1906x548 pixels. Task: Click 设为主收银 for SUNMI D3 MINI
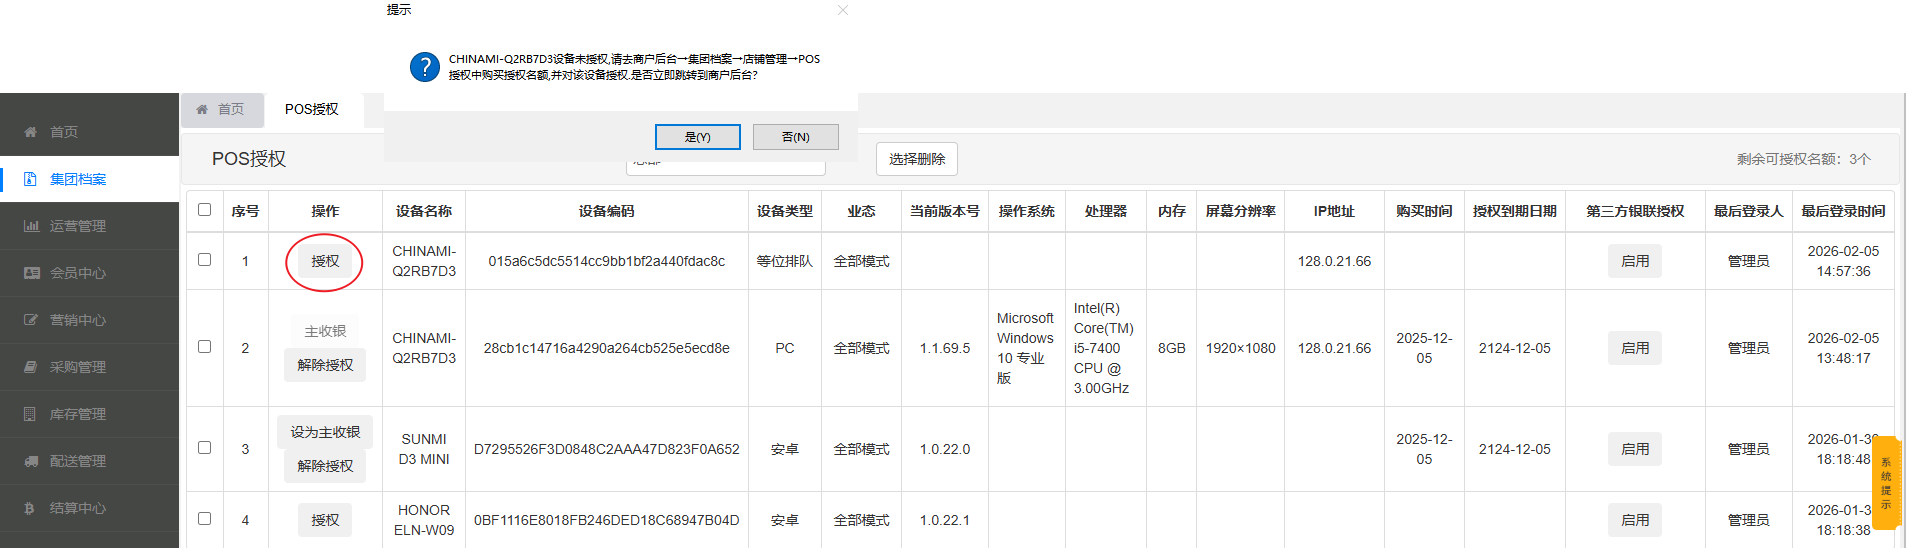coord(325,432)
